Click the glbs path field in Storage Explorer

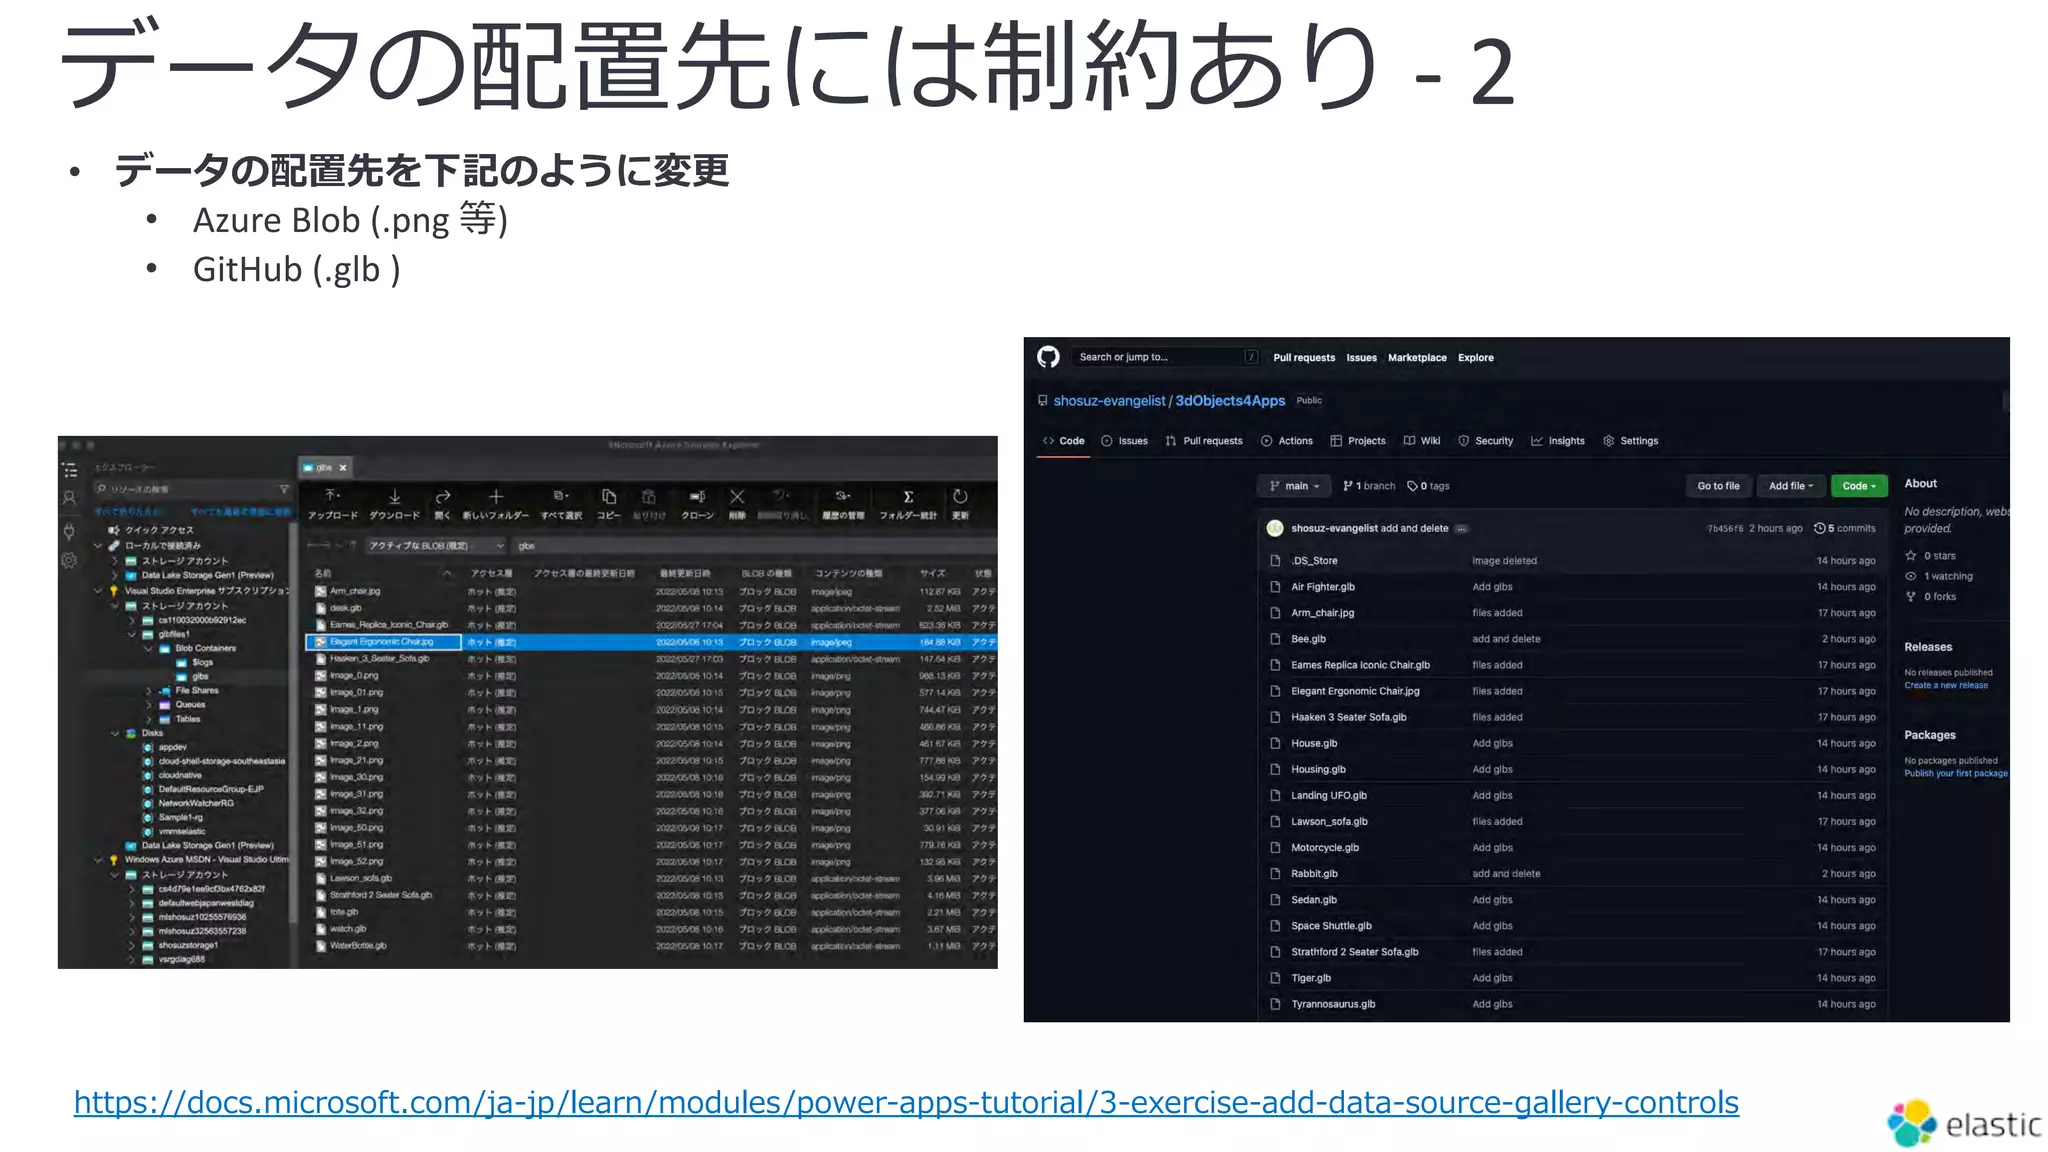point(755,546)
